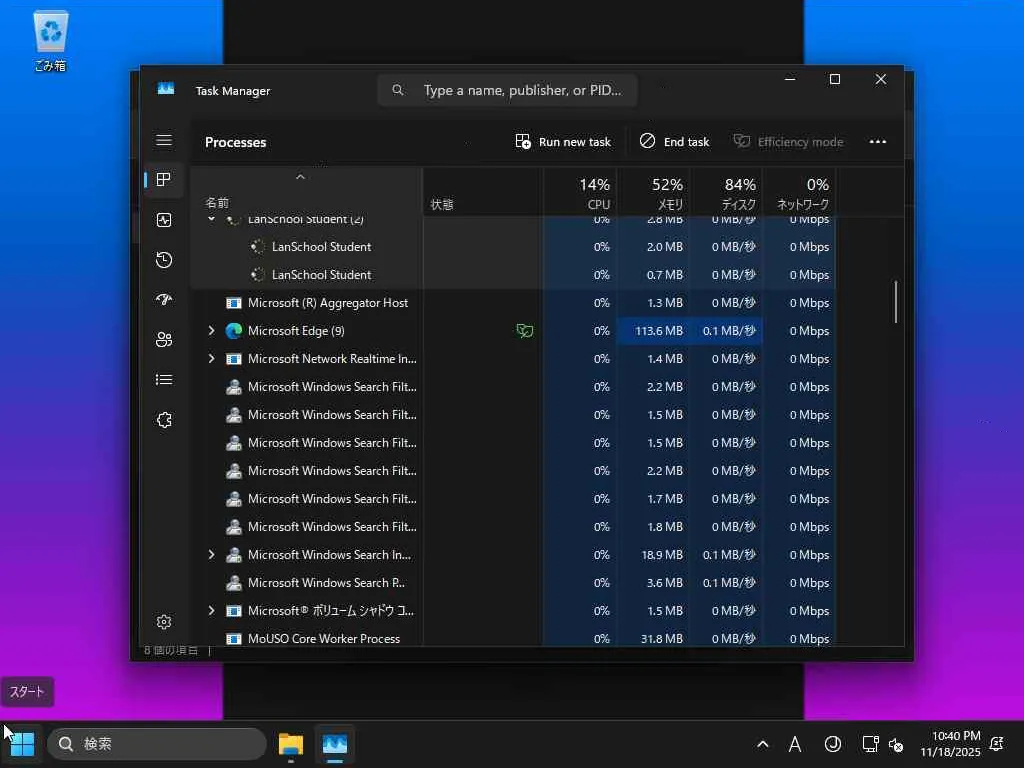Click the sort chevron above 名前 column
Viewport: 1024px width, 768px height.
pos(300,177)
